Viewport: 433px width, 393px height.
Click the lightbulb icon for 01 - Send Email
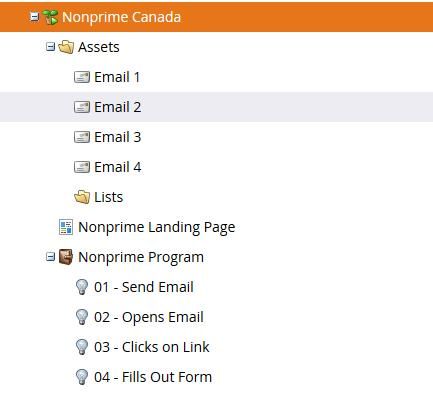82,287
